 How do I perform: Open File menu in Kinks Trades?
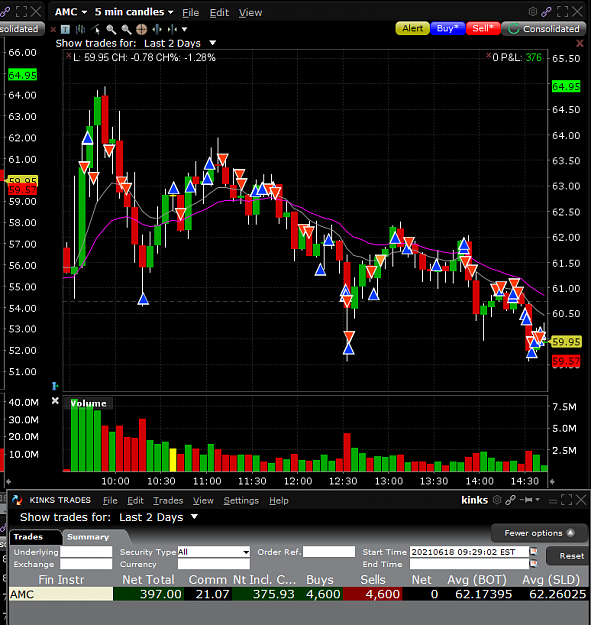(x=110, y=501)
